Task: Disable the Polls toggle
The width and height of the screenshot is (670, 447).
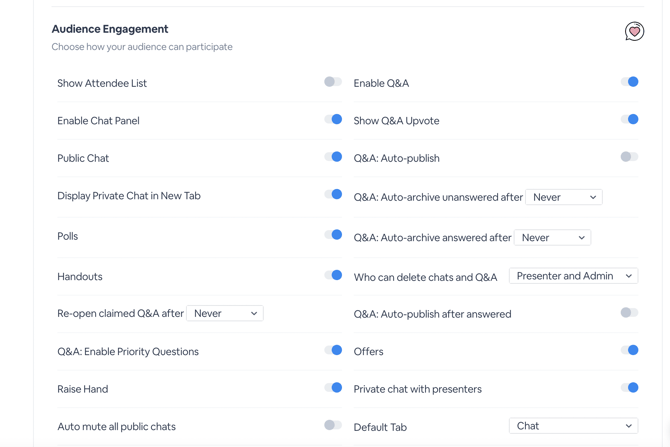Action: click(333, 235)
